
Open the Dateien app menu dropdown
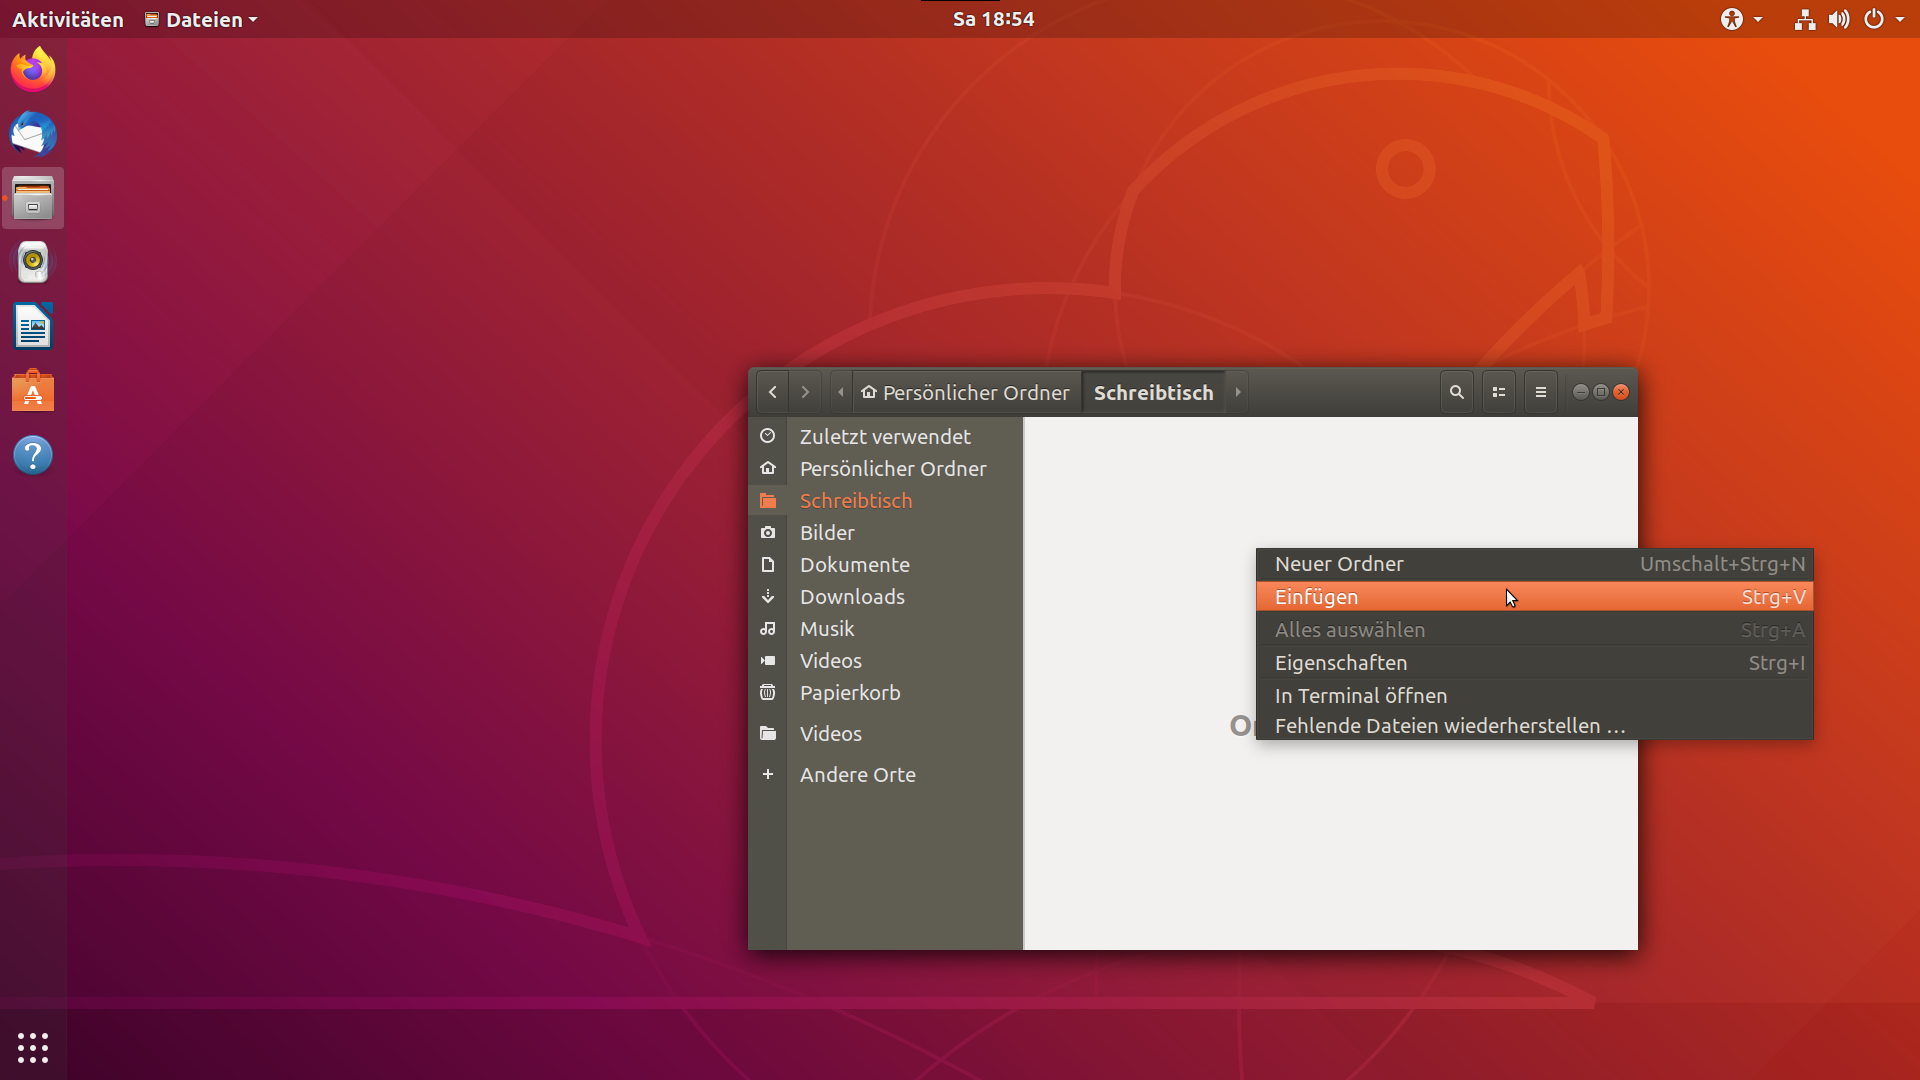[x=201, y=19]
